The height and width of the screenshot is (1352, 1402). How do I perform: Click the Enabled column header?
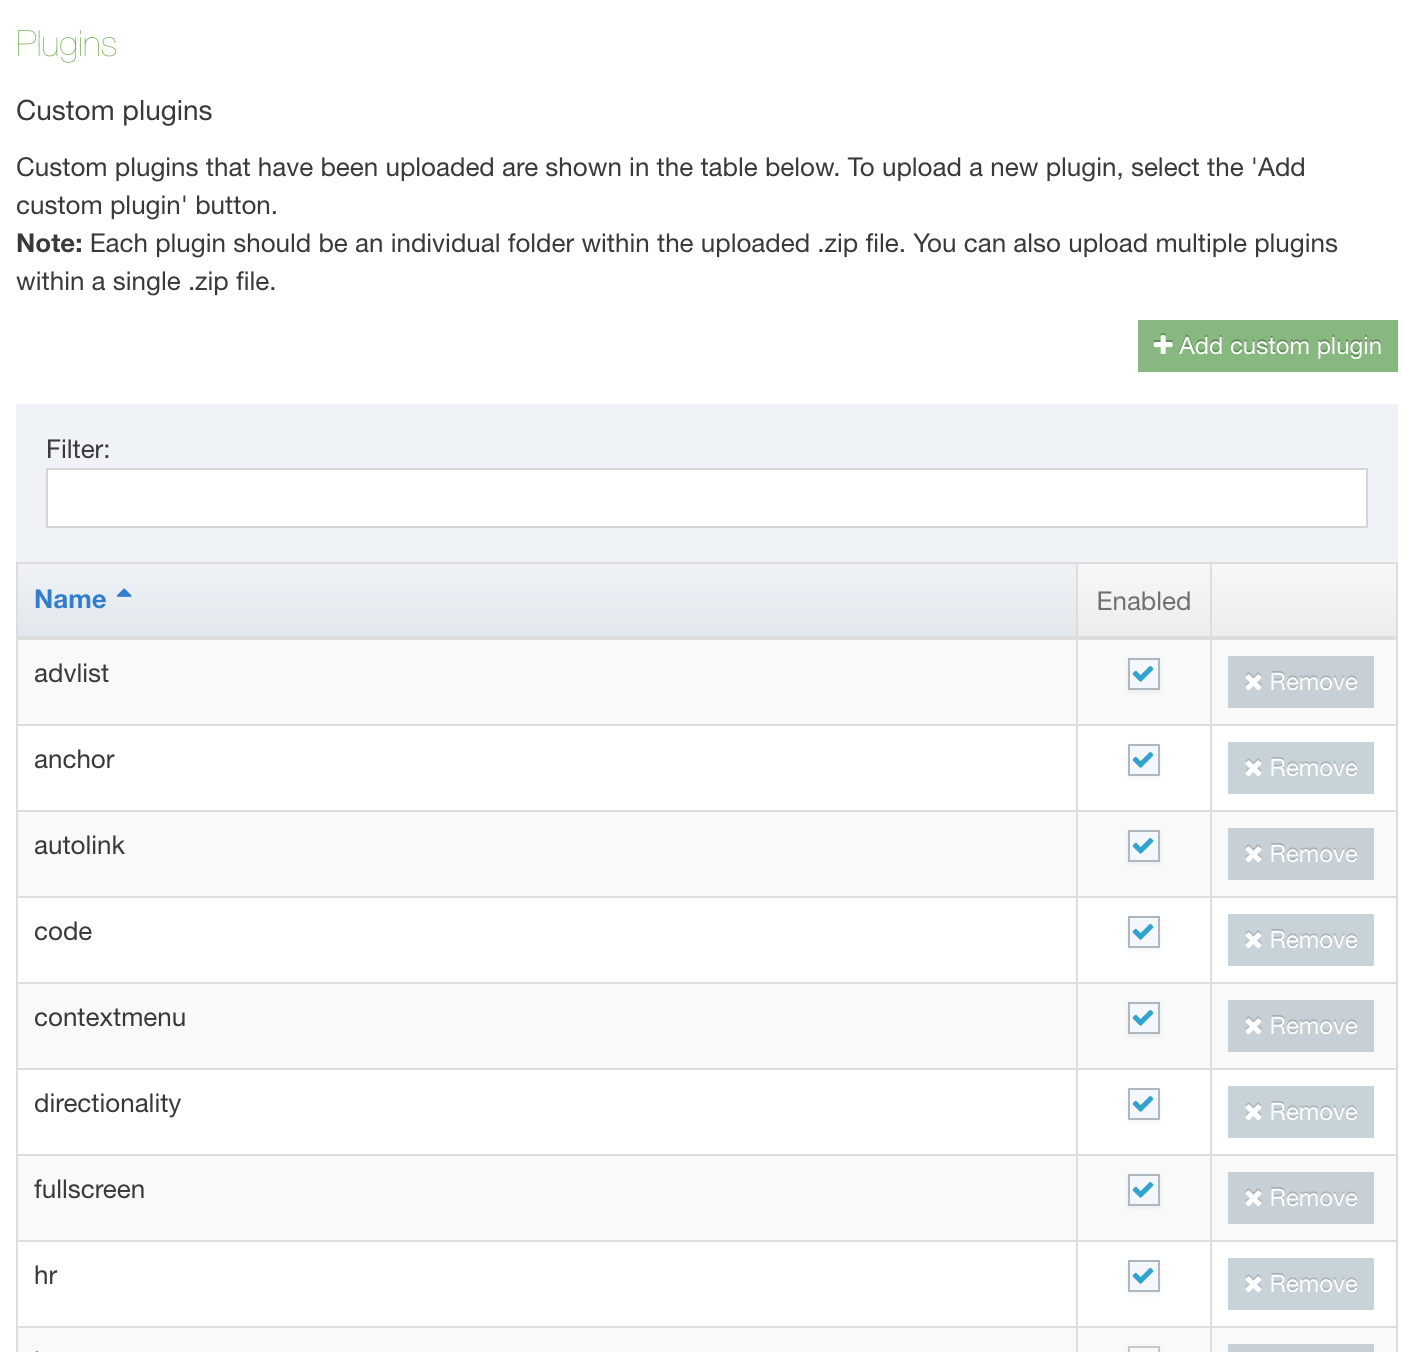[1143, 600]
